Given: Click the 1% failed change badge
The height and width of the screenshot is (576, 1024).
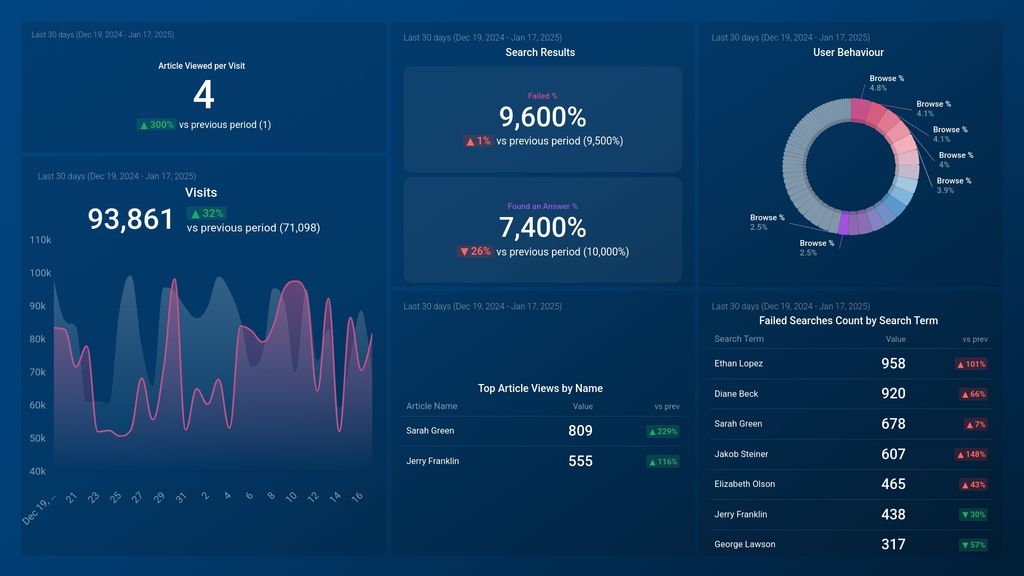Looking at the screenshot, I should pyautogui.click(x=477, y=141).
